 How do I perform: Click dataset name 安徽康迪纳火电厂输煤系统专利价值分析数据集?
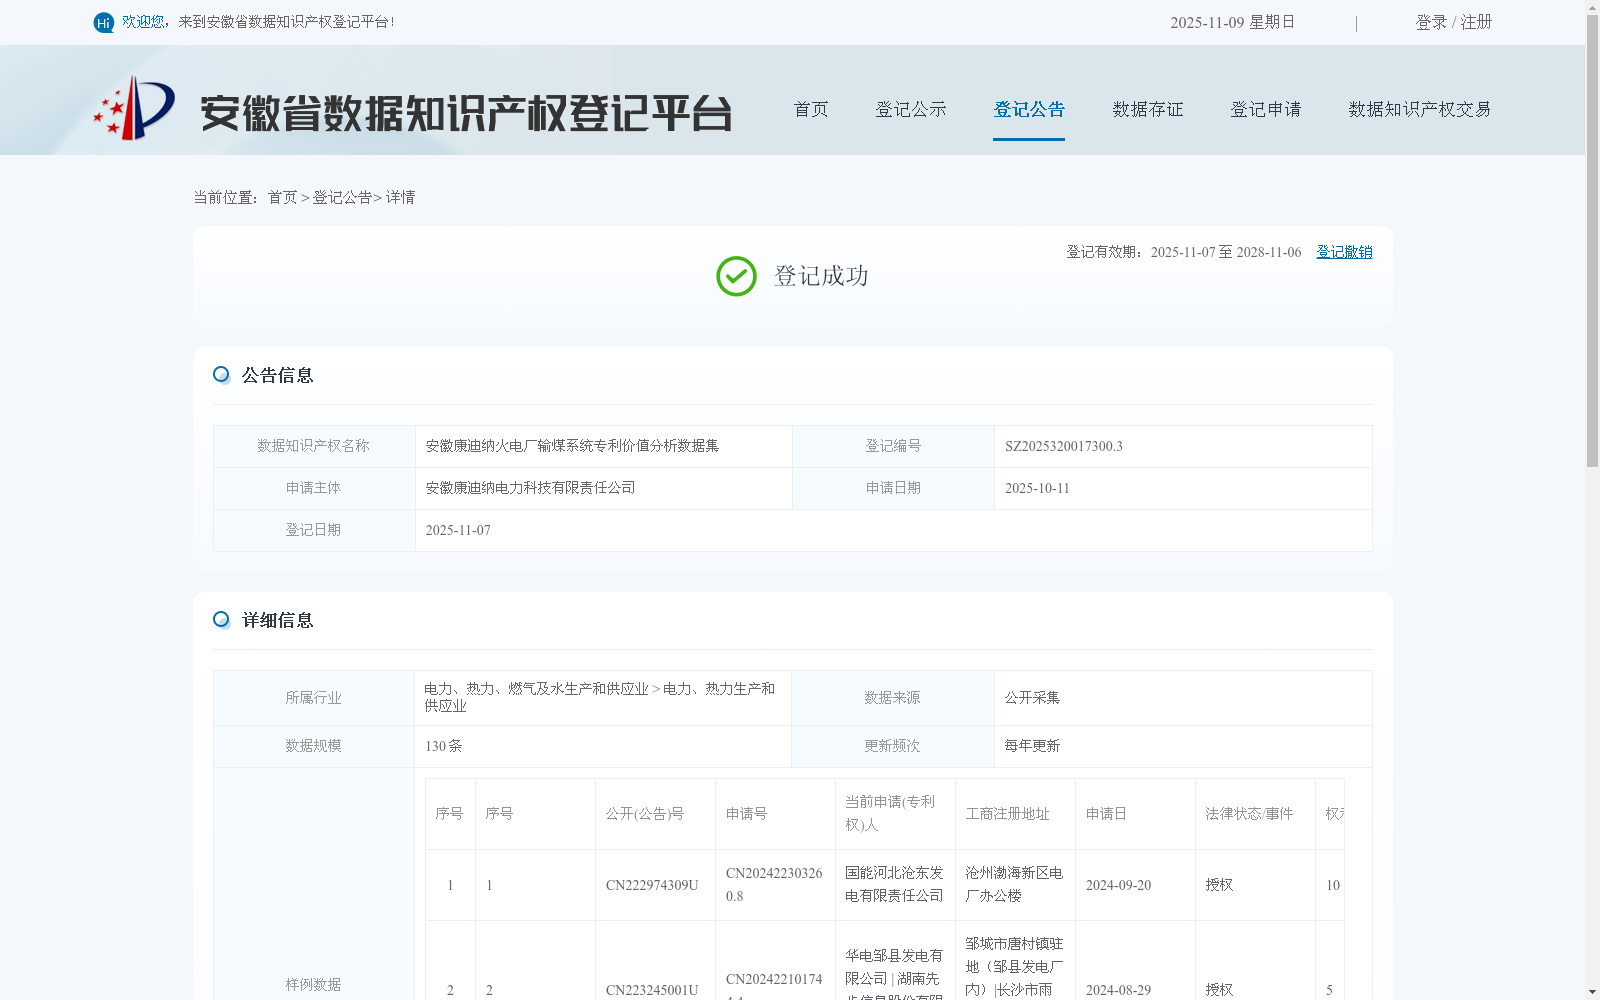(x=572, y=446)
